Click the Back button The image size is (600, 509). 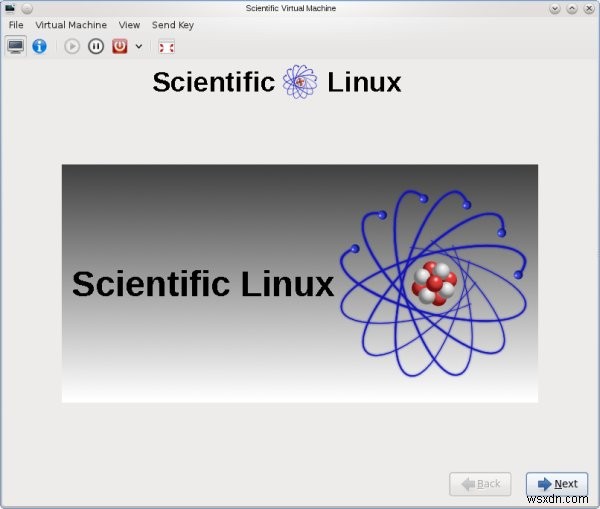pyautogui.click(x=480, y=484)
